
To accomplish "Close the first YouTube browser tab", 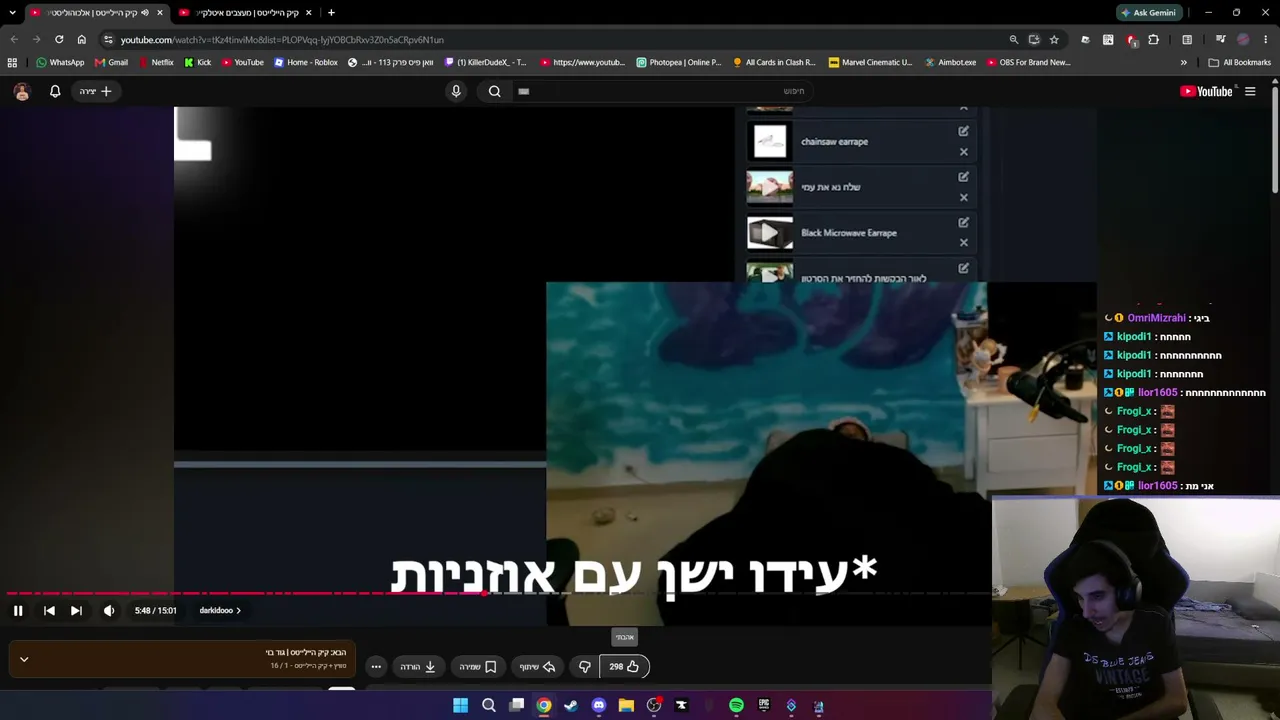I will [159, 13].
